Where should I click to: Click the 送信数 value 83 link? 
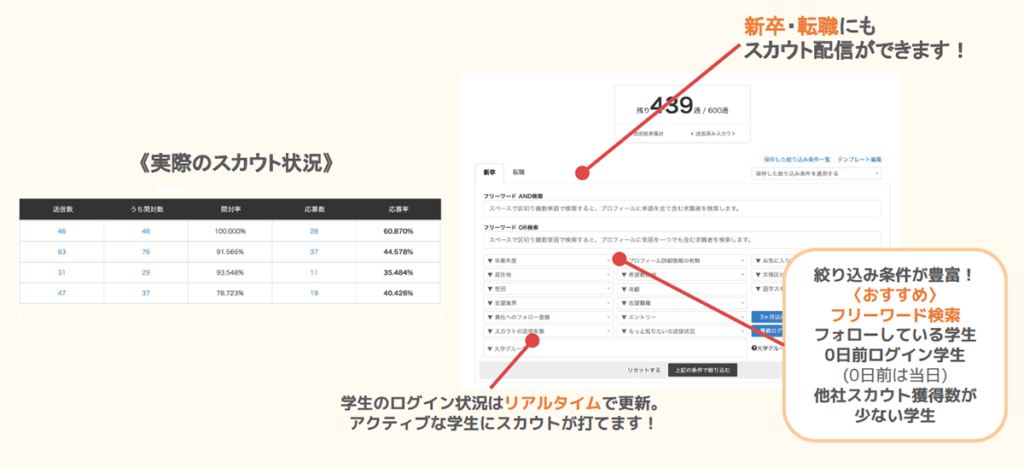click(x=62, y=251)
